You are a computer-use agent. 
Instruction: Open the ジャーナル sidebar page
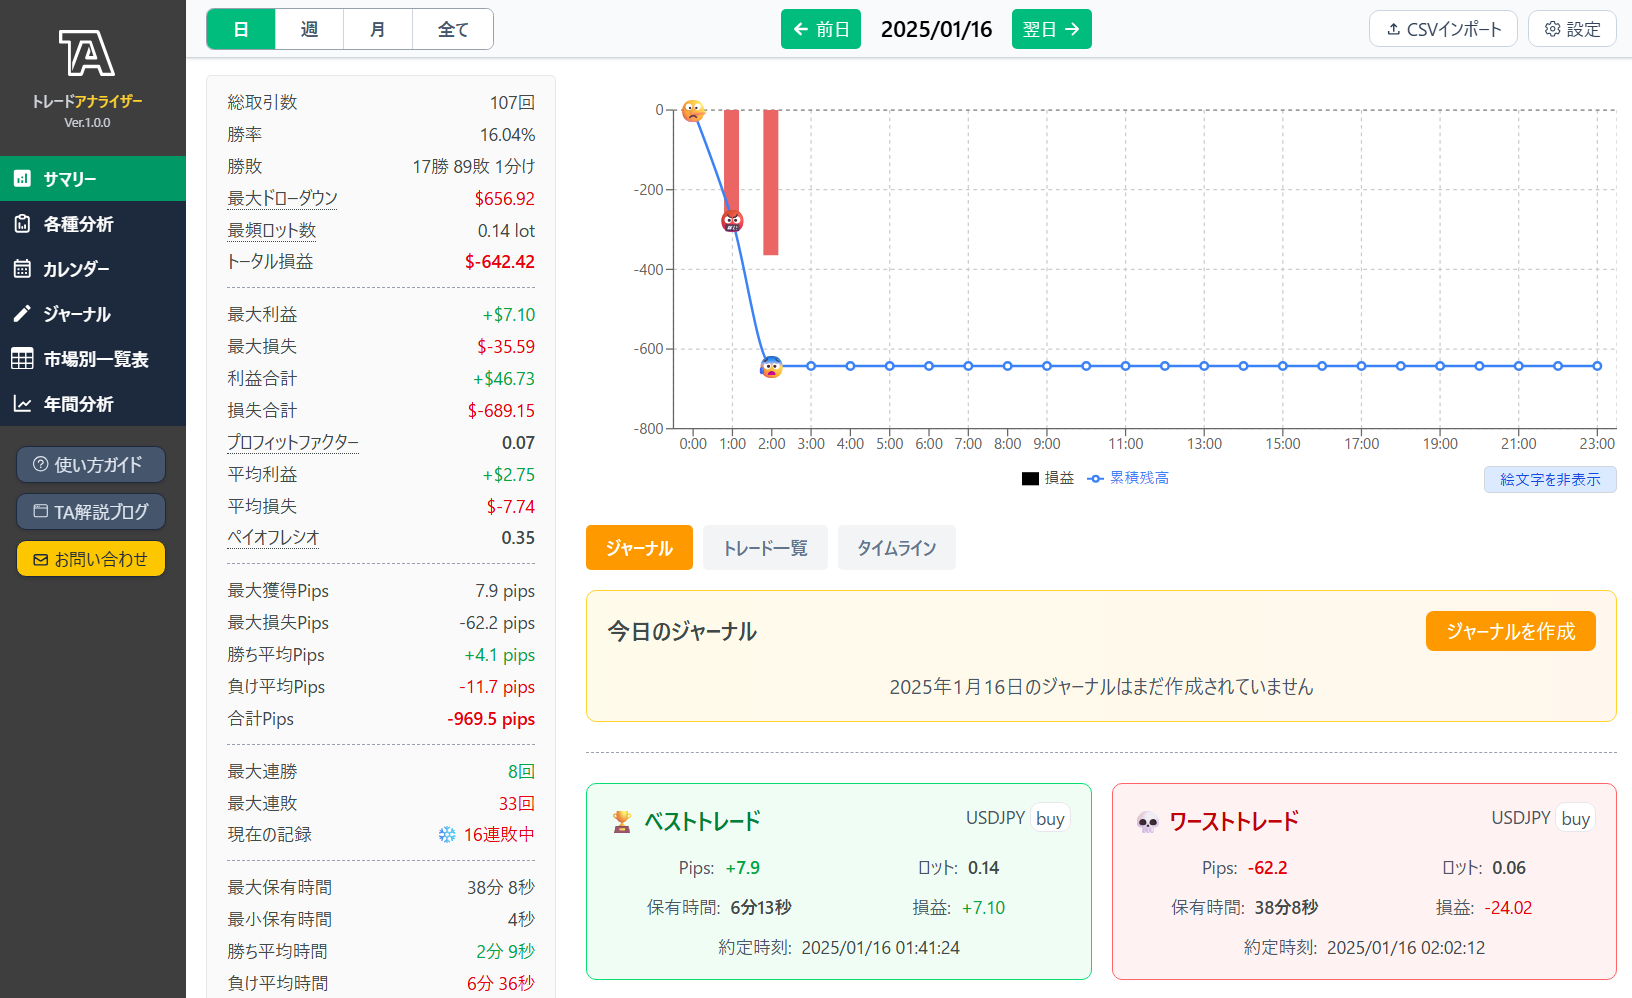[x=92, y=314]
